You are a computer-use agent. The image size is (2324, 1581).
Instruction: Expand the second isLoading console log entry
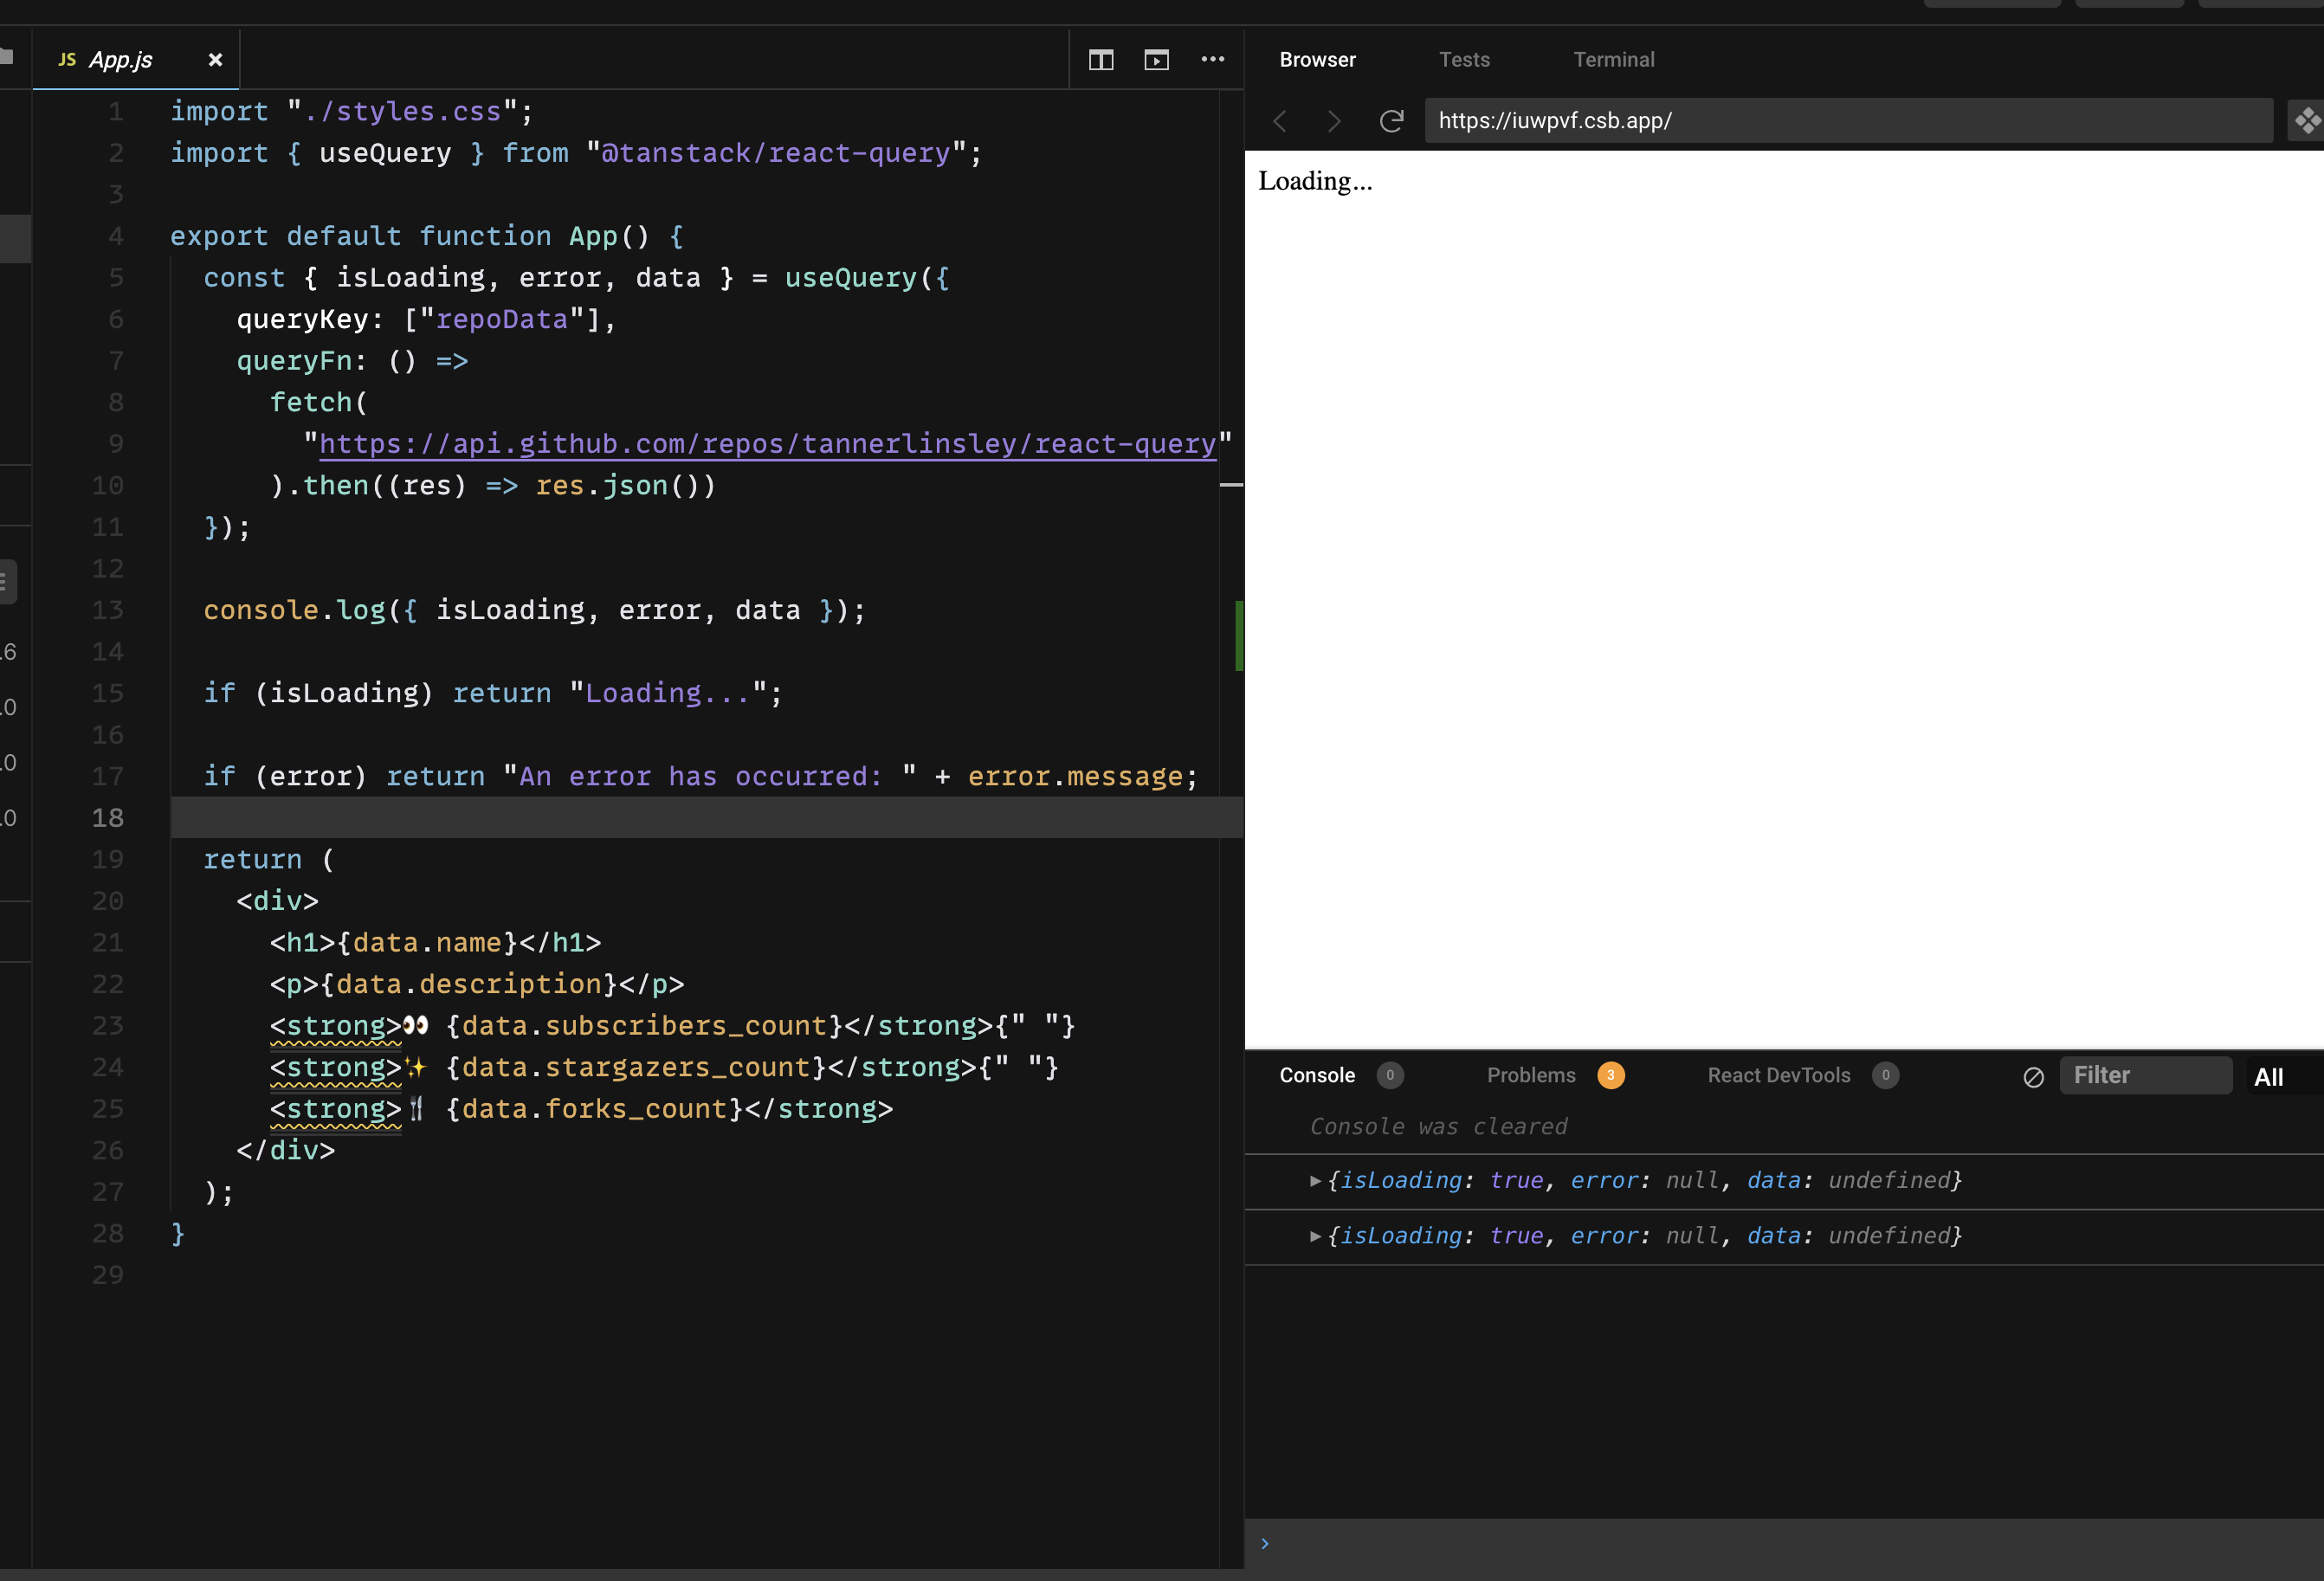click(x=1315, y=1236)
